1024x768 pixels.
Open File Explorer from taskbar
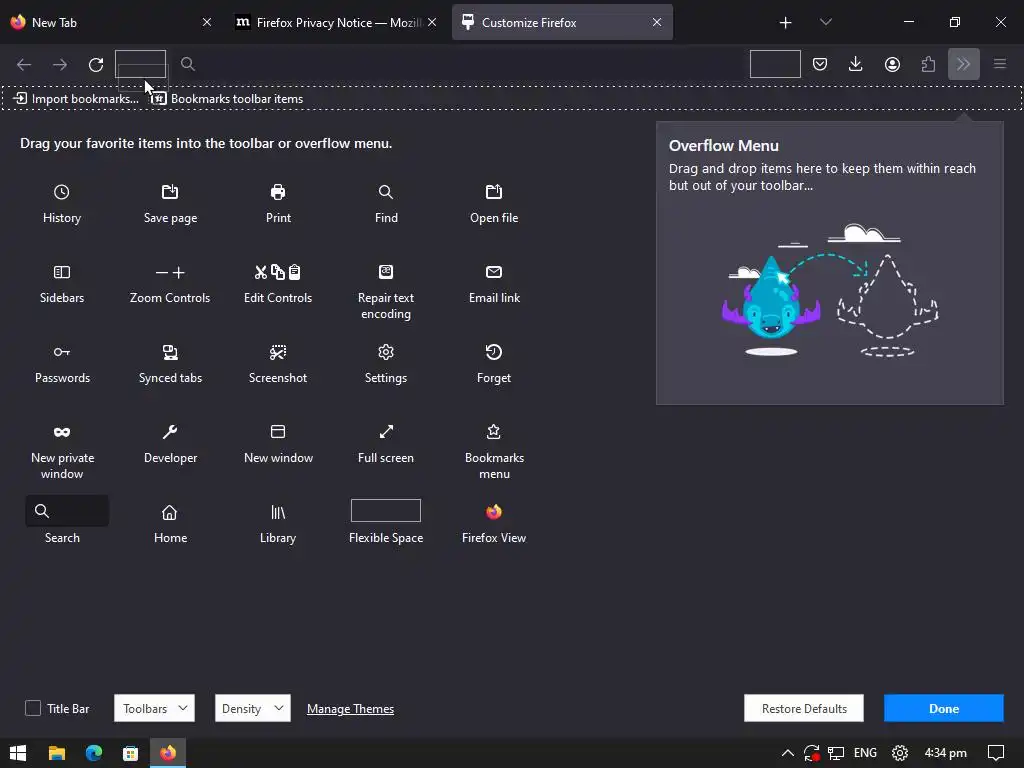[x=57, y=753]
